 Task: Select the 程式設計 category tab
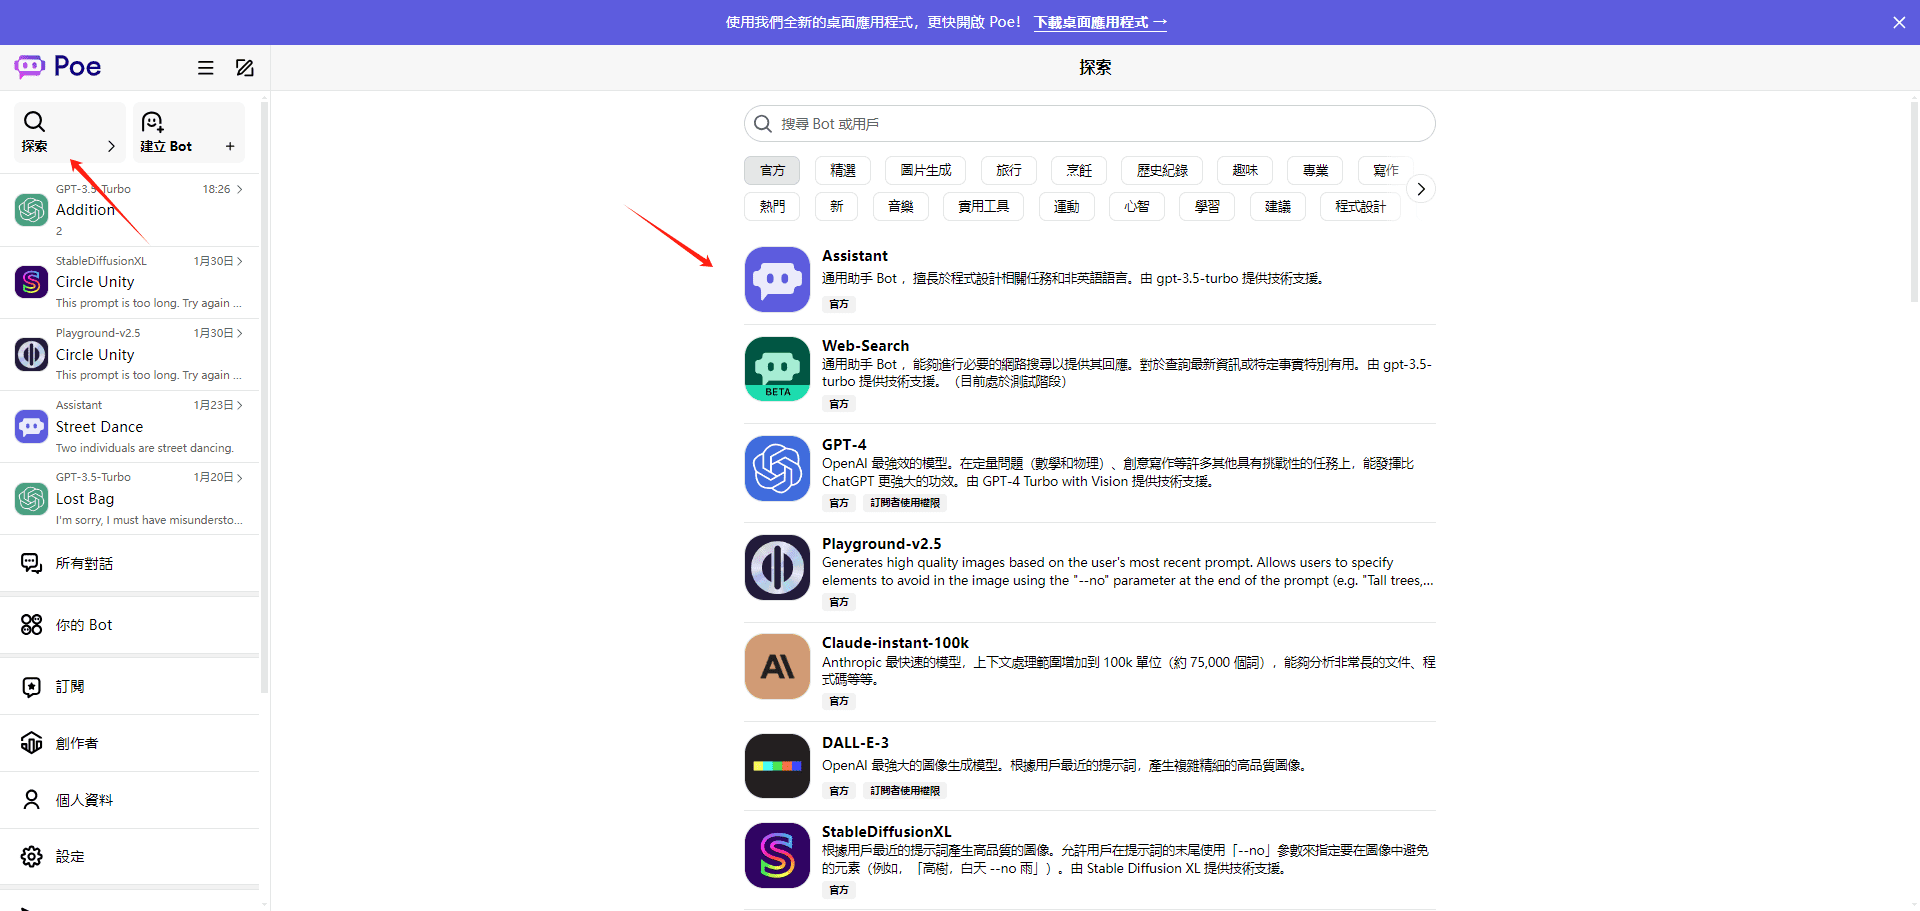pos(1361,207)
